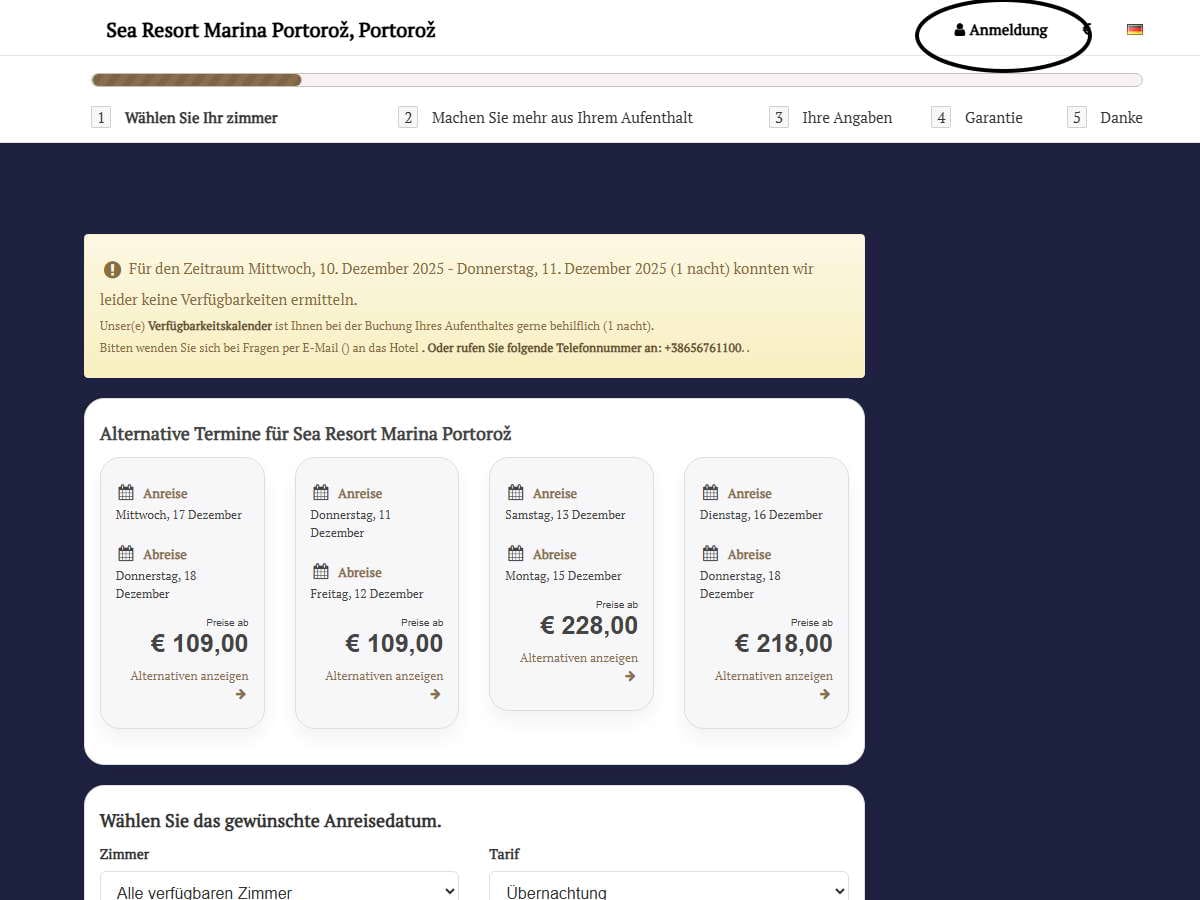Screen dimensions: 1200x900
Task: Click the arrow under the 17 Dezember alternative
Action: point(240,694)
